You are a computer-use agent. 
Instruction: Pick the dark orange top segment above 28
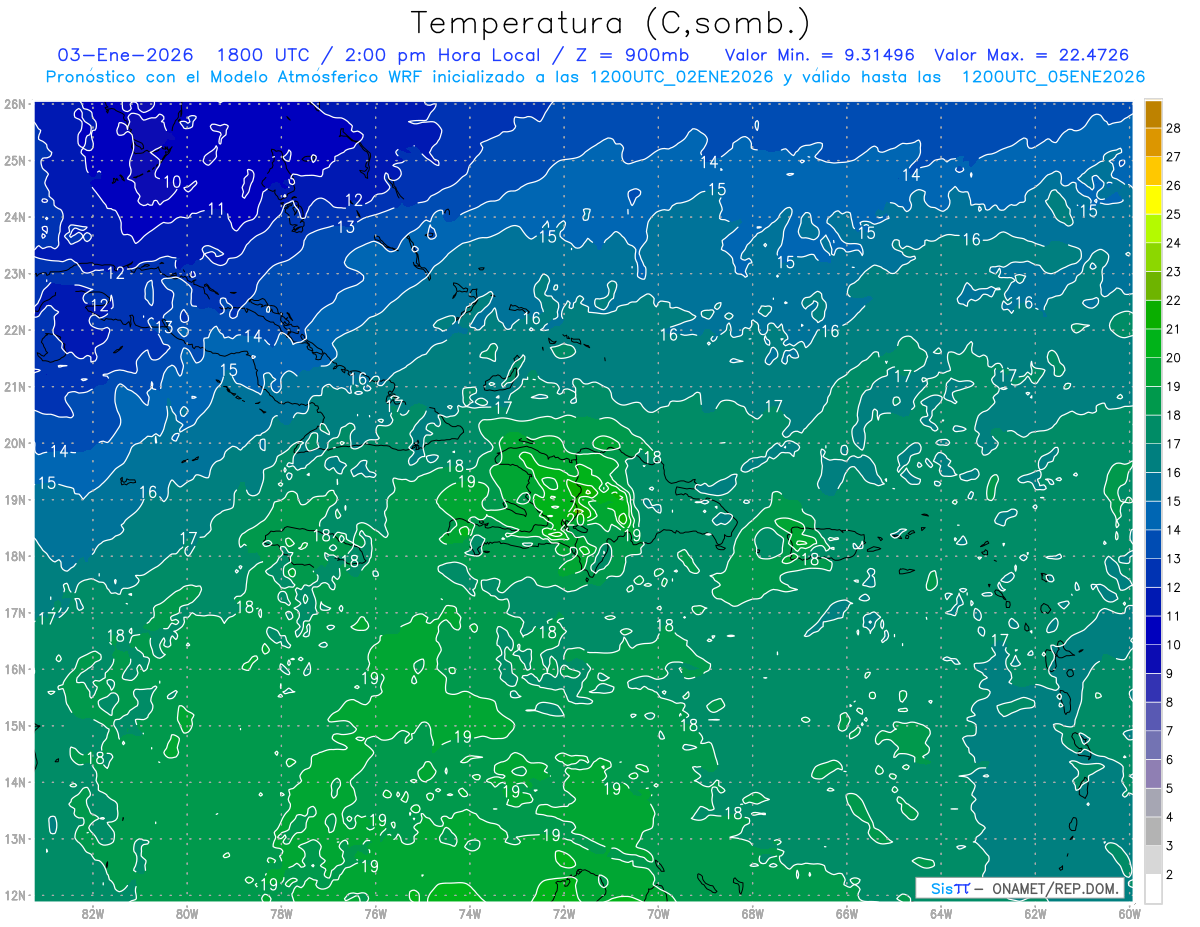click(x=1154, y=114)
